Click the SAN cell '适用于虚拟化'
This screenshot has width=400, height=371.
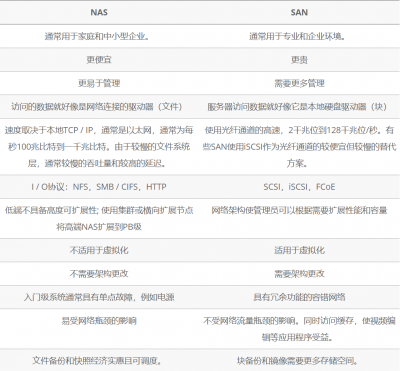299,250
